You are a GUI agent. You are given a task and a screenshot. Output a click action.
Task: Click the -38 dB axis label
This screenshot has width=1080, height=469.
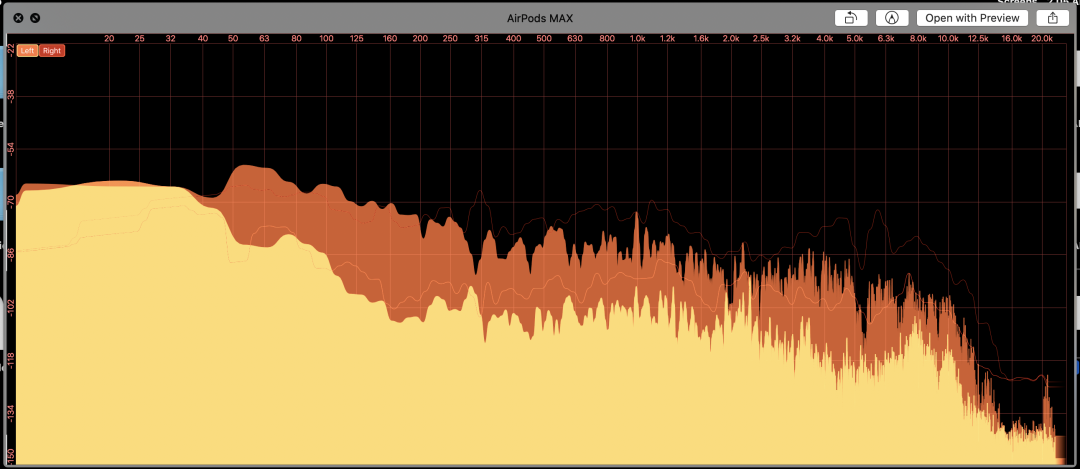pyautogui.click(x=11, y=98)
